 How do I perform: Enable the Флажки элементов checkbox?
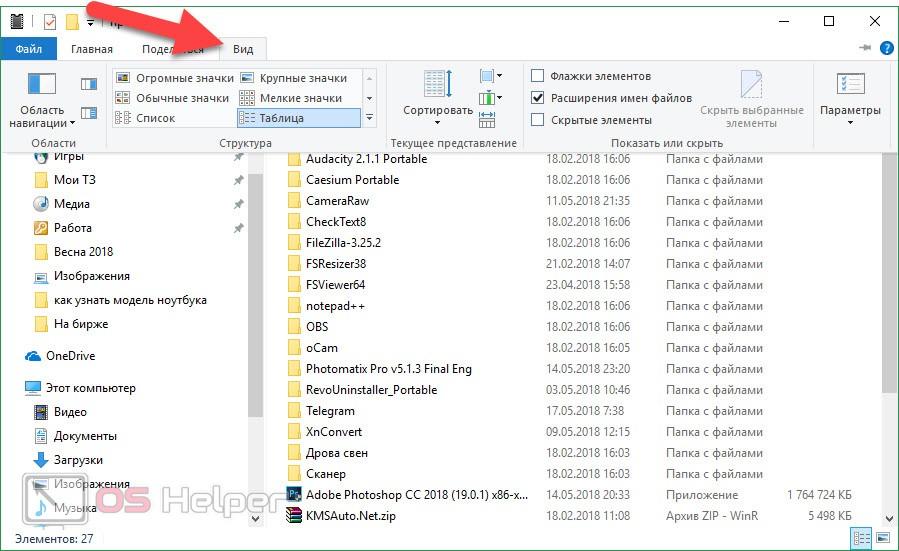538,76
